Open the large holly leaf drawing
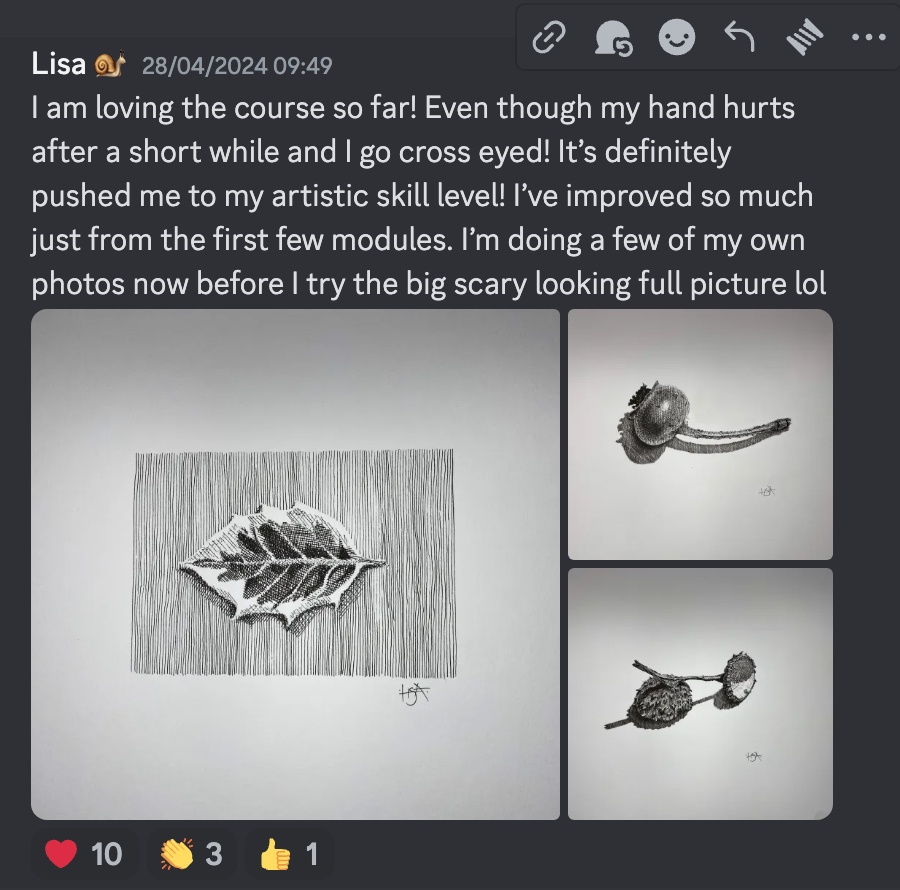Image resolution: width=900 pixels, height=890 pixels. 295,564
